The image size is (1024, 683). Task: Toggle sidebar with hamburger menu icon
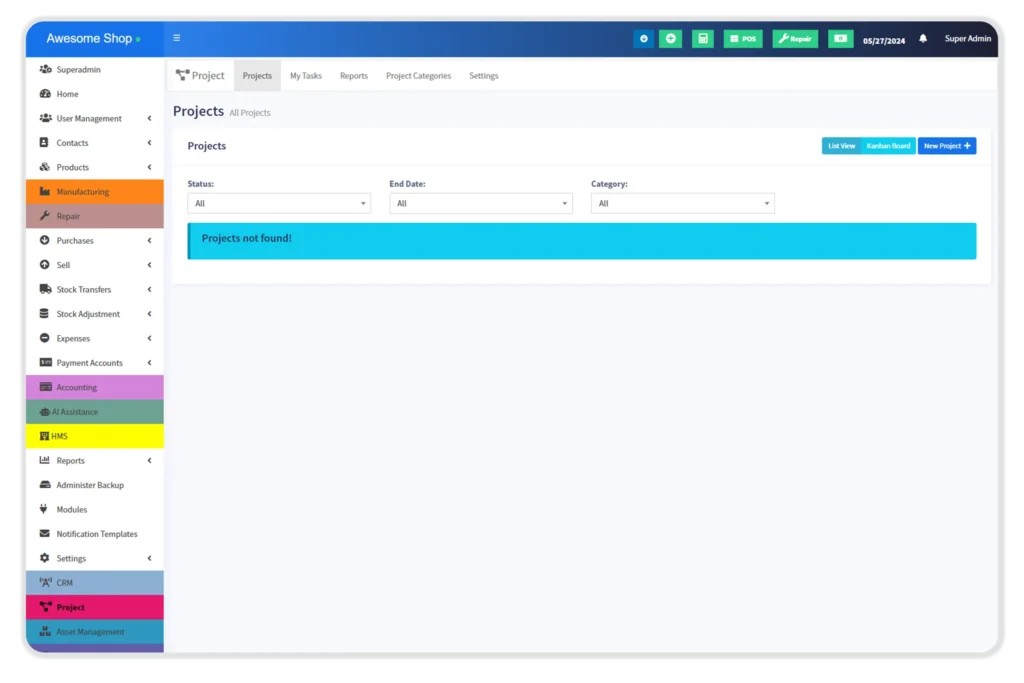pos(177,38)
